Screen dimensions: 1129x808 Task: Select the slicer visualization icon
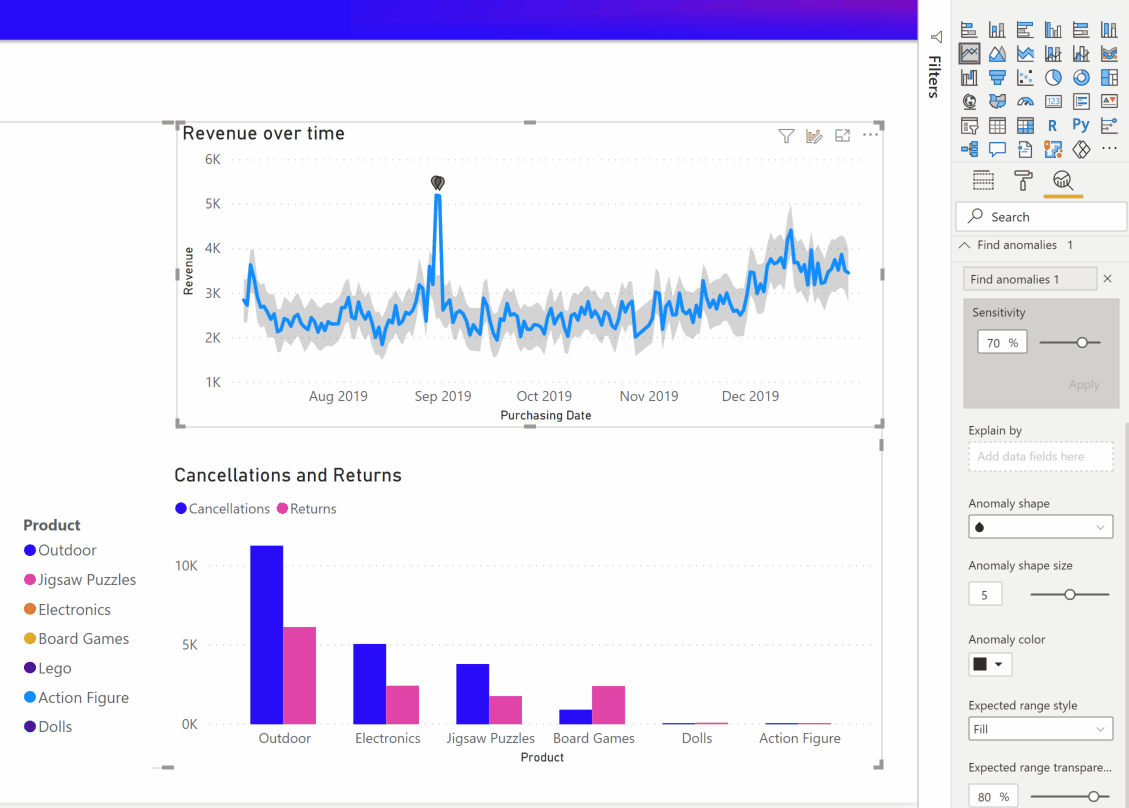click(969, 124)
